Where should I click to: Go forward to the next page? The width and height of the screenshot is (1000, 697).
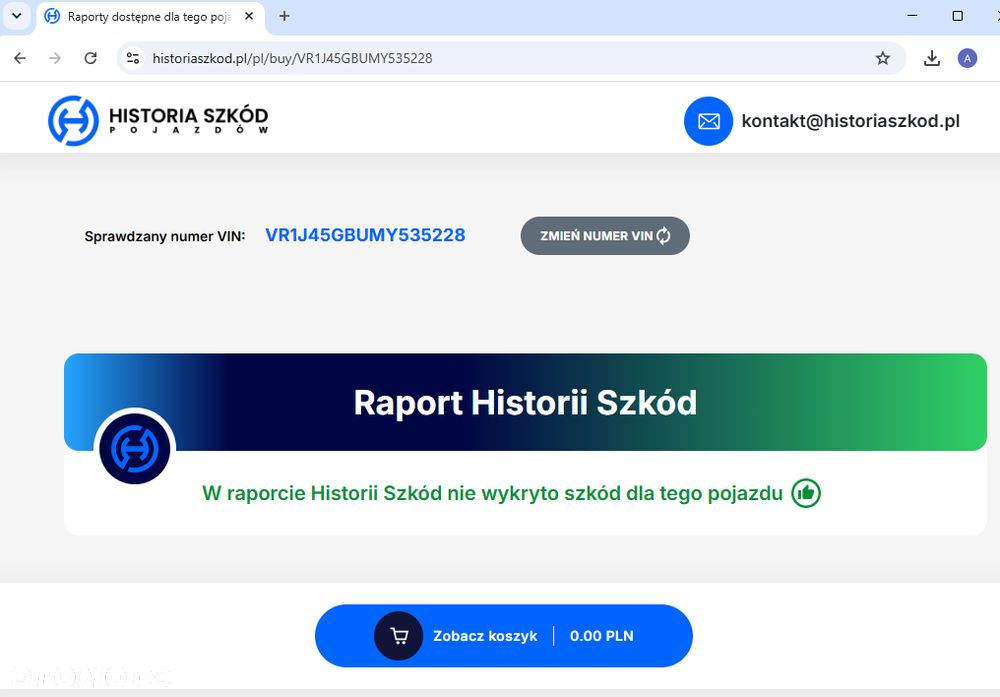pos(55,58)
